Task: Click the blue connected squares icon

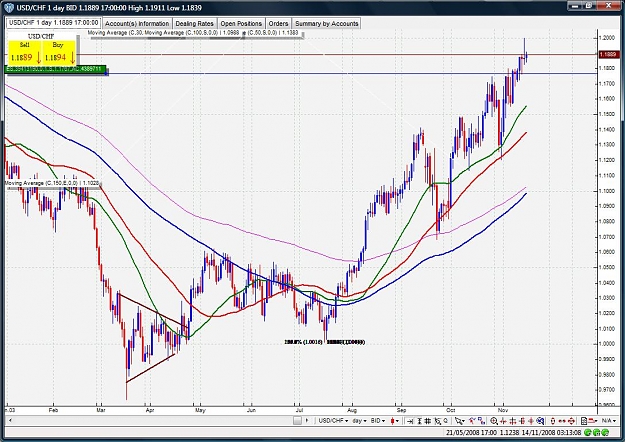Action: [x=482, y=421]
